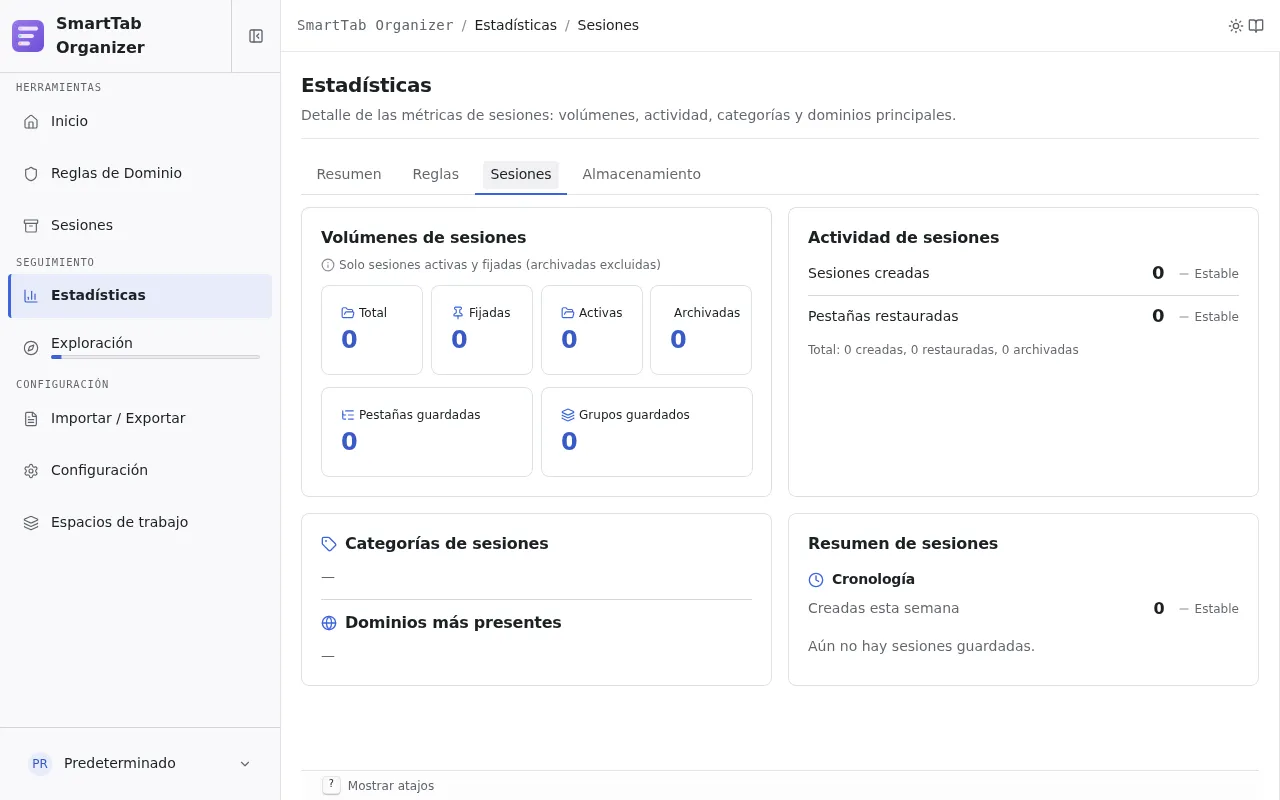Click the PR profile avatar
Screen dimensions: 1280x800
pyautogui.click(x=40, y=763)
